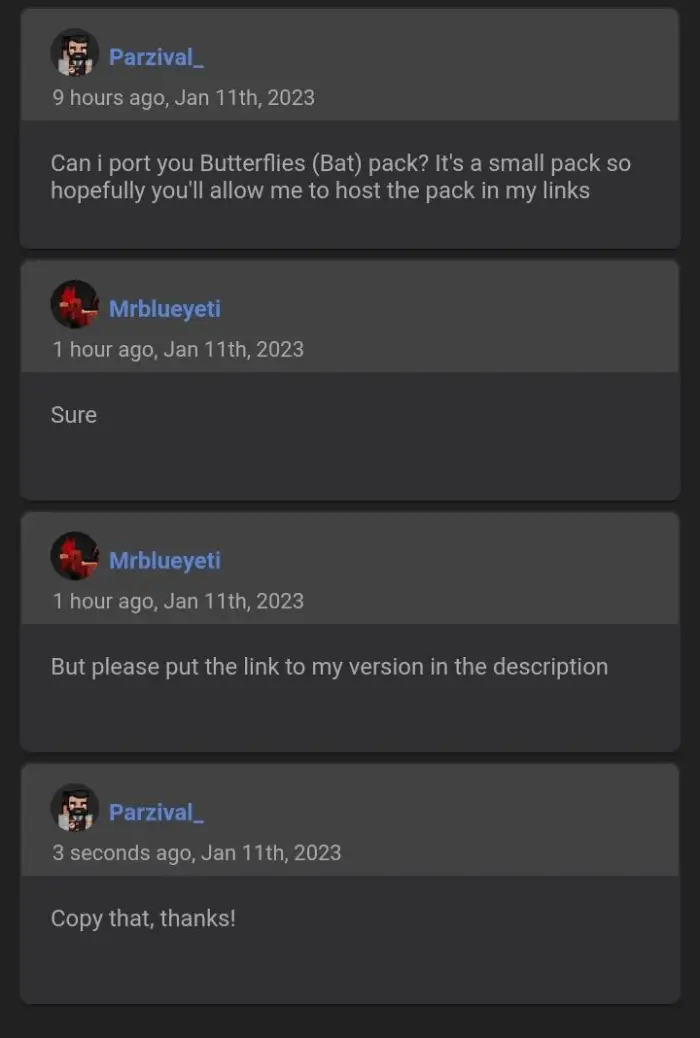Click the word 'thanks!' in the last comment

pyautogui.click(x=198, y=919)
